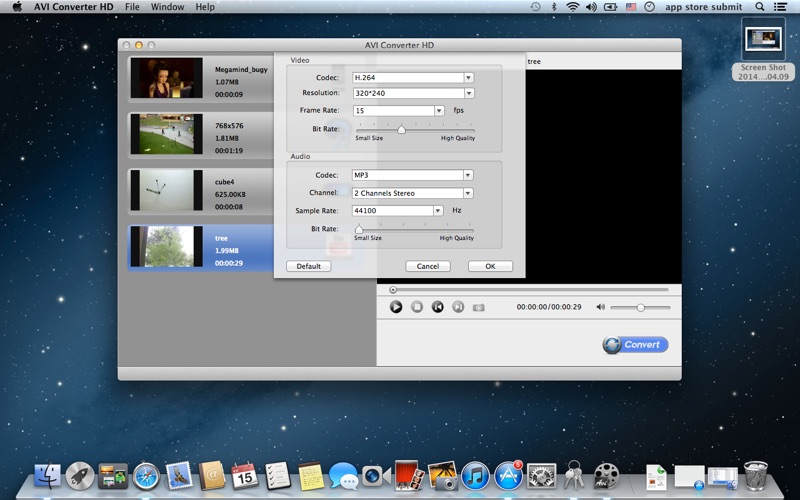Mute audio using the speaker icon
Screen dimensions: 800x500
point(600,307)
